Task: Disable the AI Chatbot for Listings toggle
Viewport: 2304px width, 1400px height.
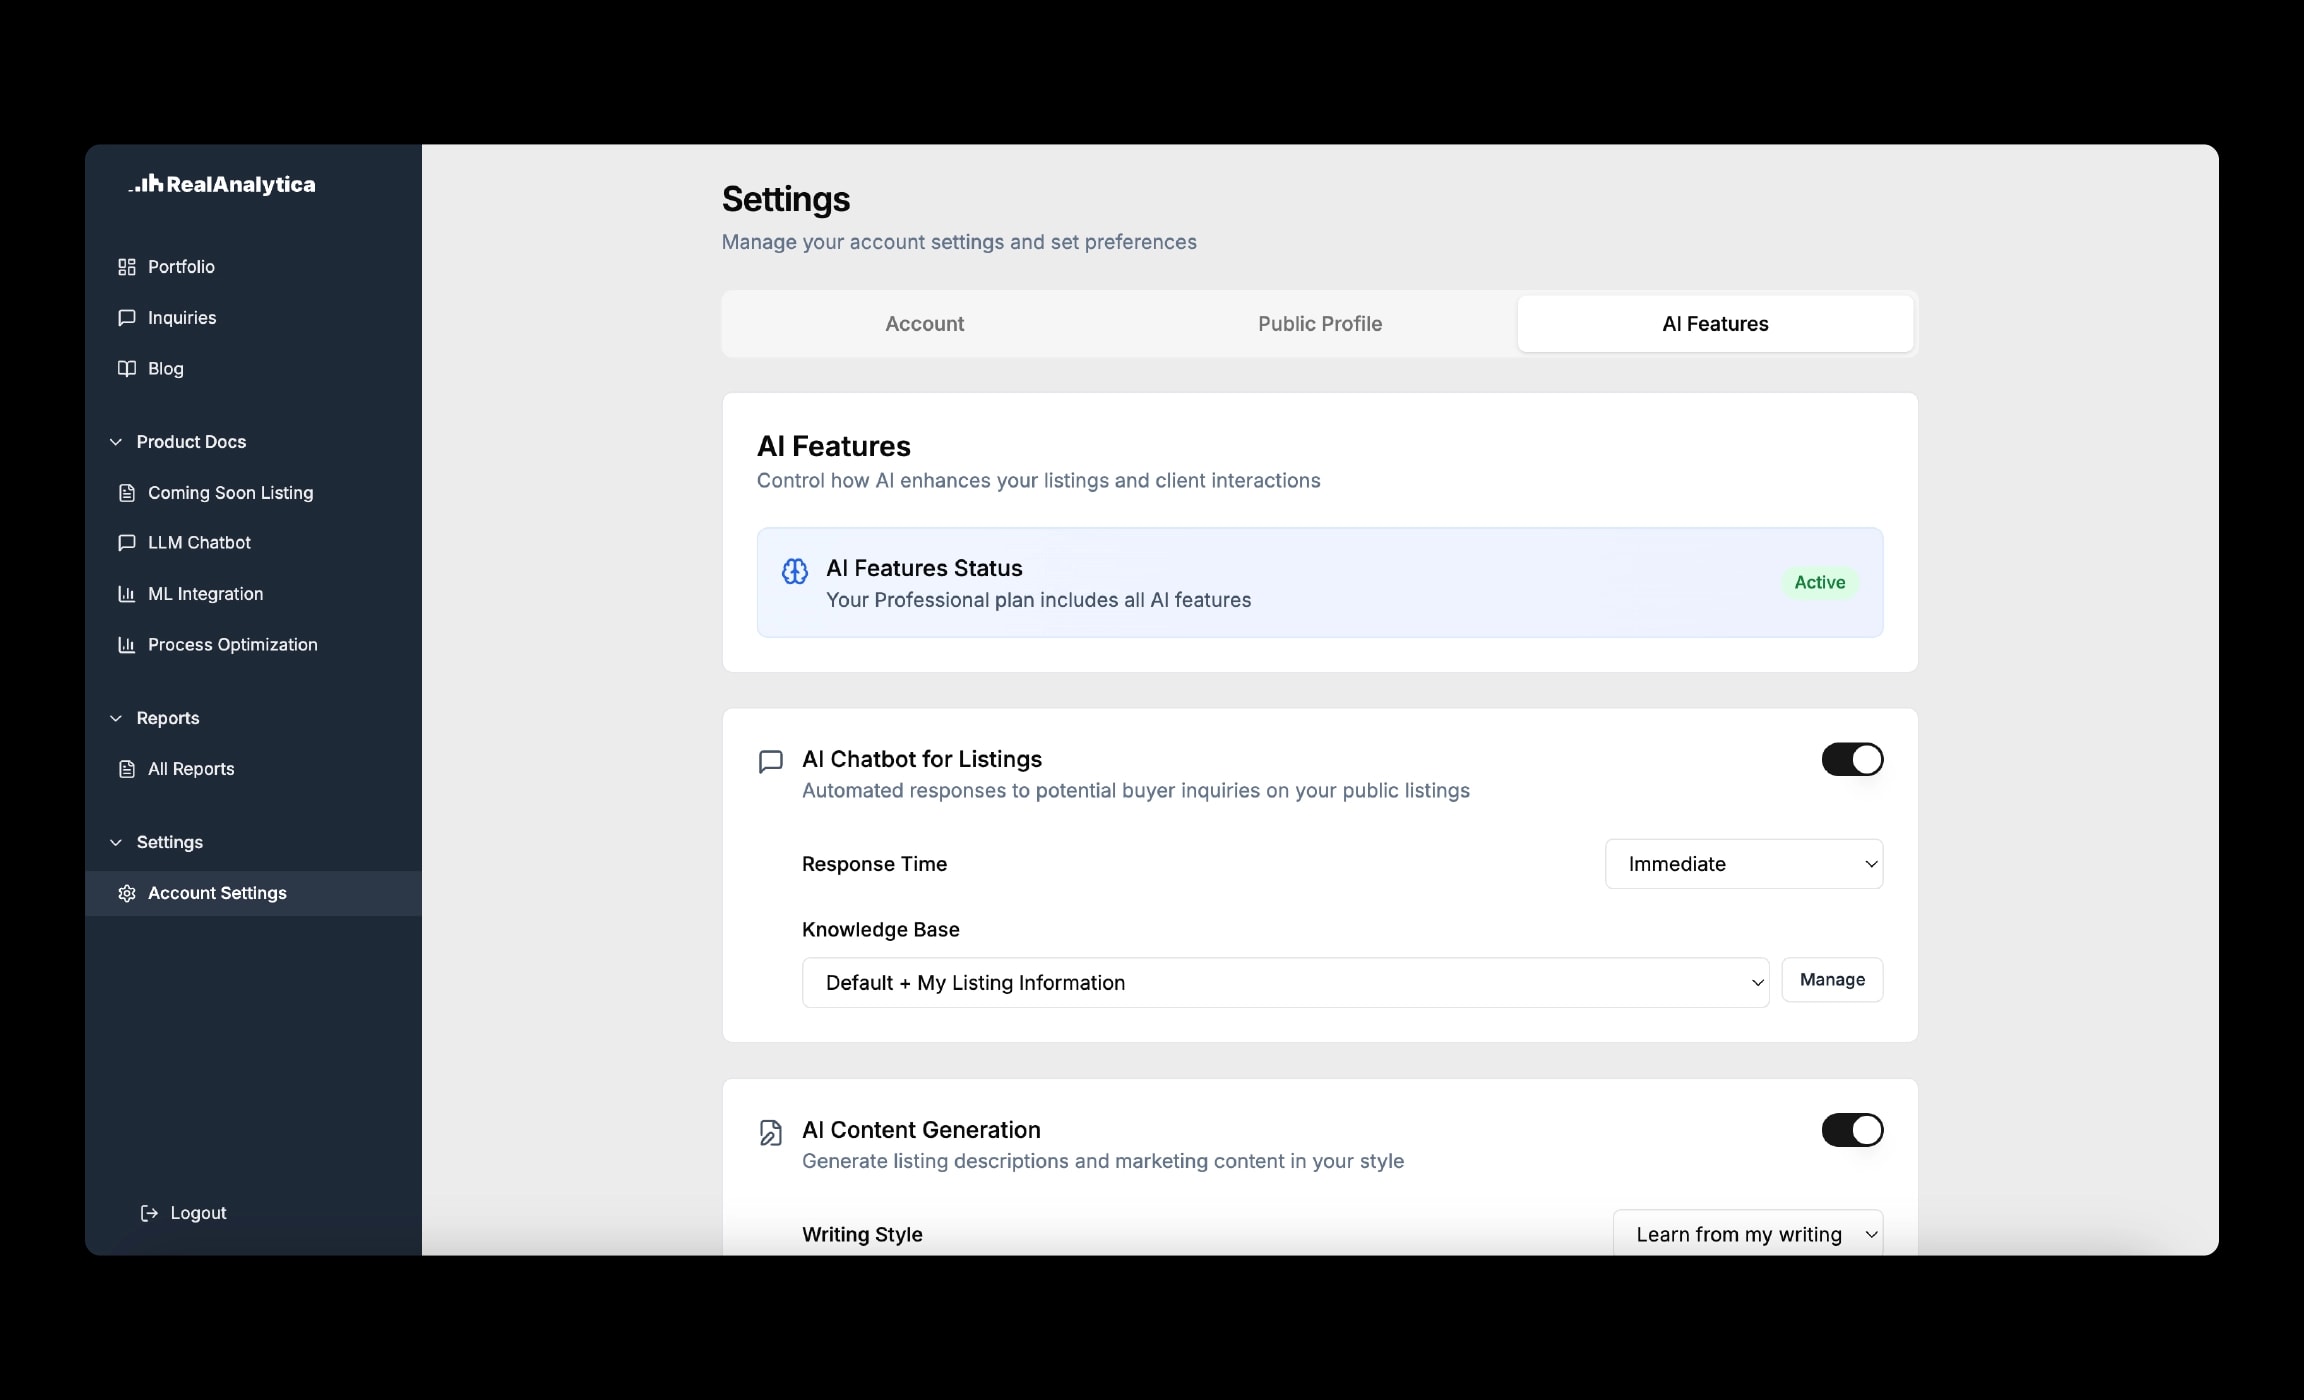Action: [x=1852, y=760]
